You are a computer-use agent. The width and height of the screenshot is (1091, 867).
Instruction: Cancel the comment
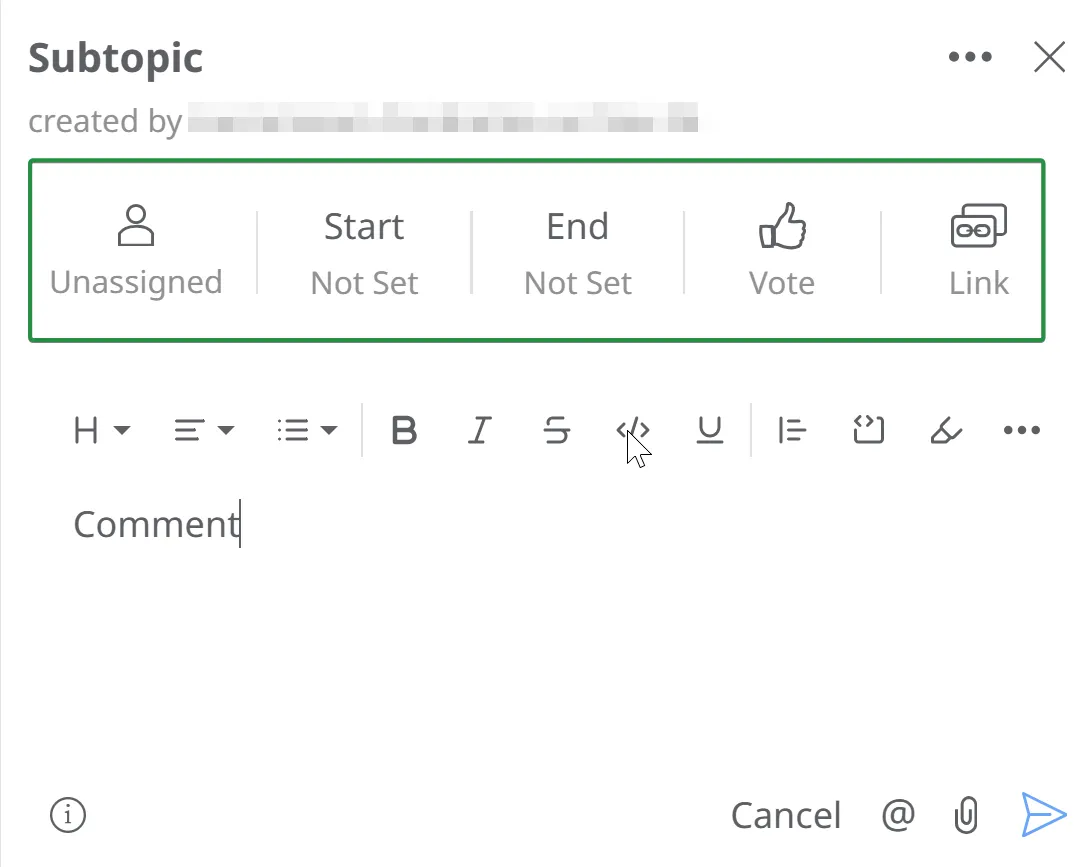[786, 816]
